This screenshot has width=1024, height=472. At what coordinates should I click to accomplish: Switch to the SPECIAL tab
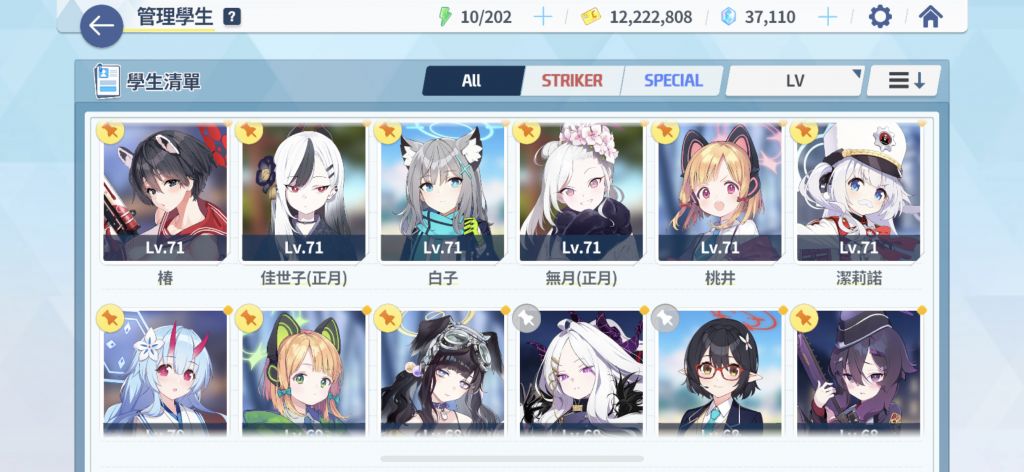coord(673,81)
